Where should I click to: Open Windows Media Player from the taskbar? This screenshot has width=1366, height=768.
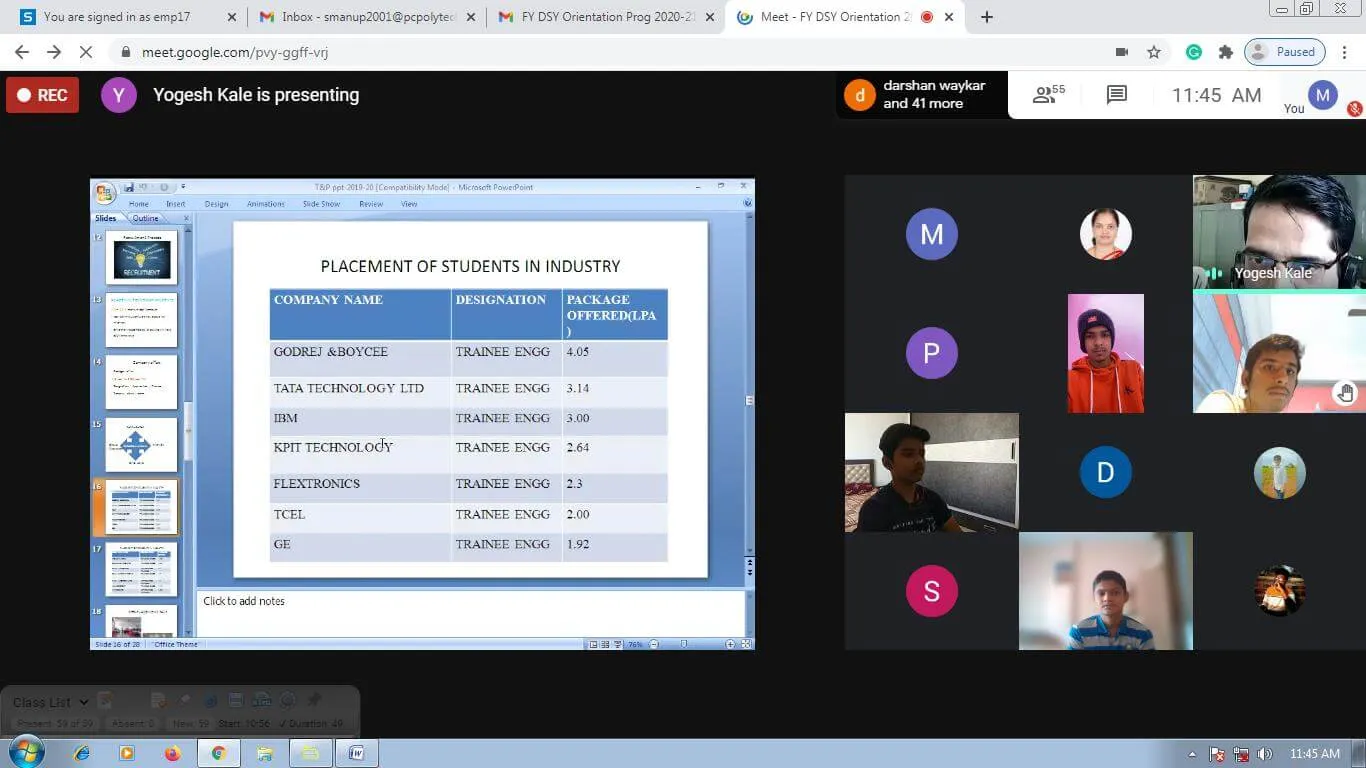click(x=127, y=753)
